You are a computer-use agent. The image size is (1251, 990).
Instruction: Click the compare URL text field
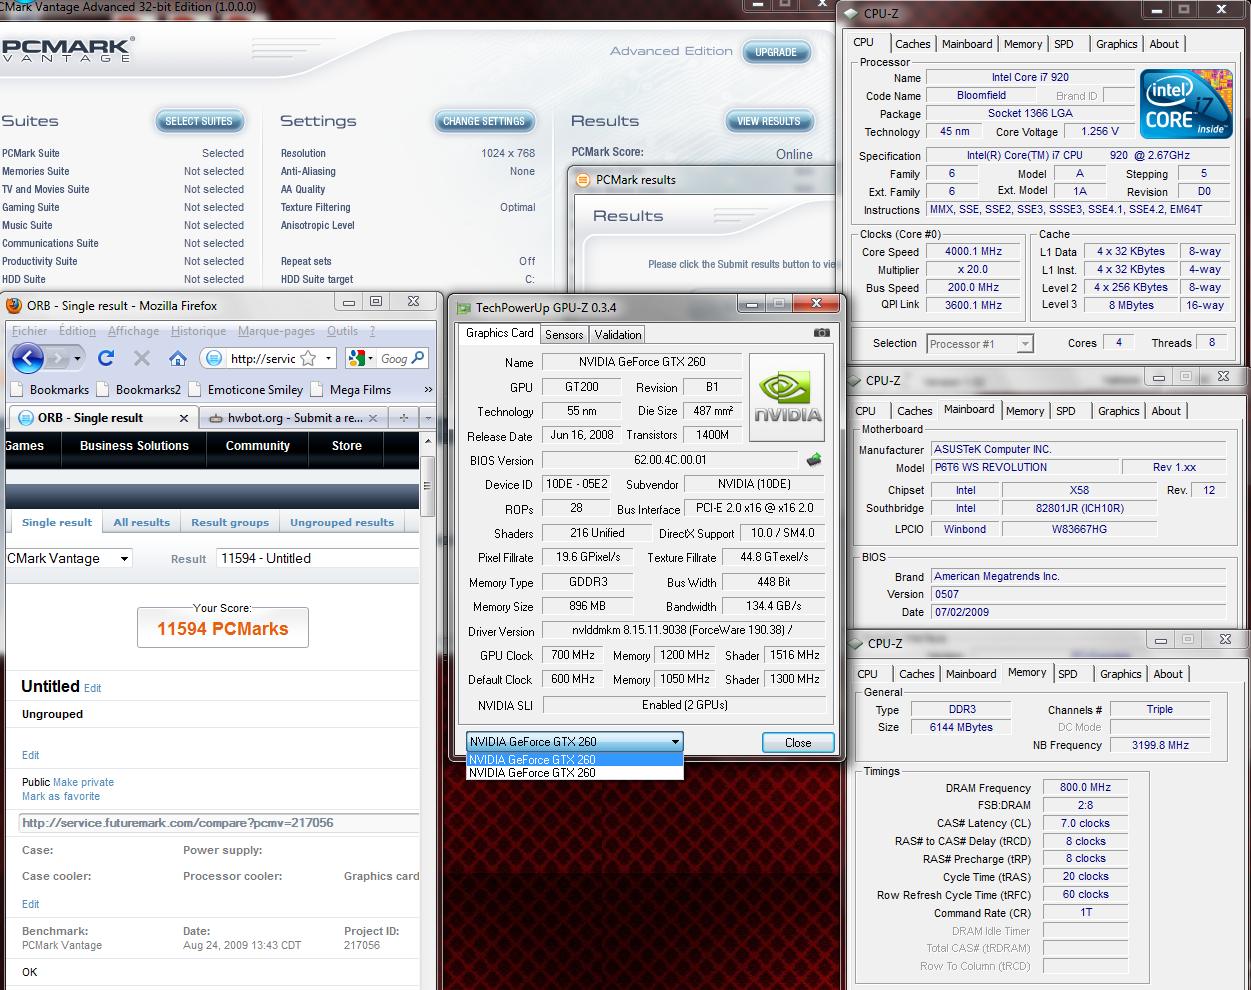coord(219,823)
